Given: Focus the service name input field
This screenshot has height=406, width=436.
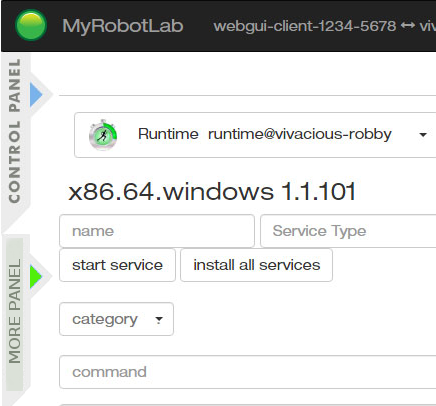Looking at the screenshot, I should pyautogui.click(x=157, y=231).
